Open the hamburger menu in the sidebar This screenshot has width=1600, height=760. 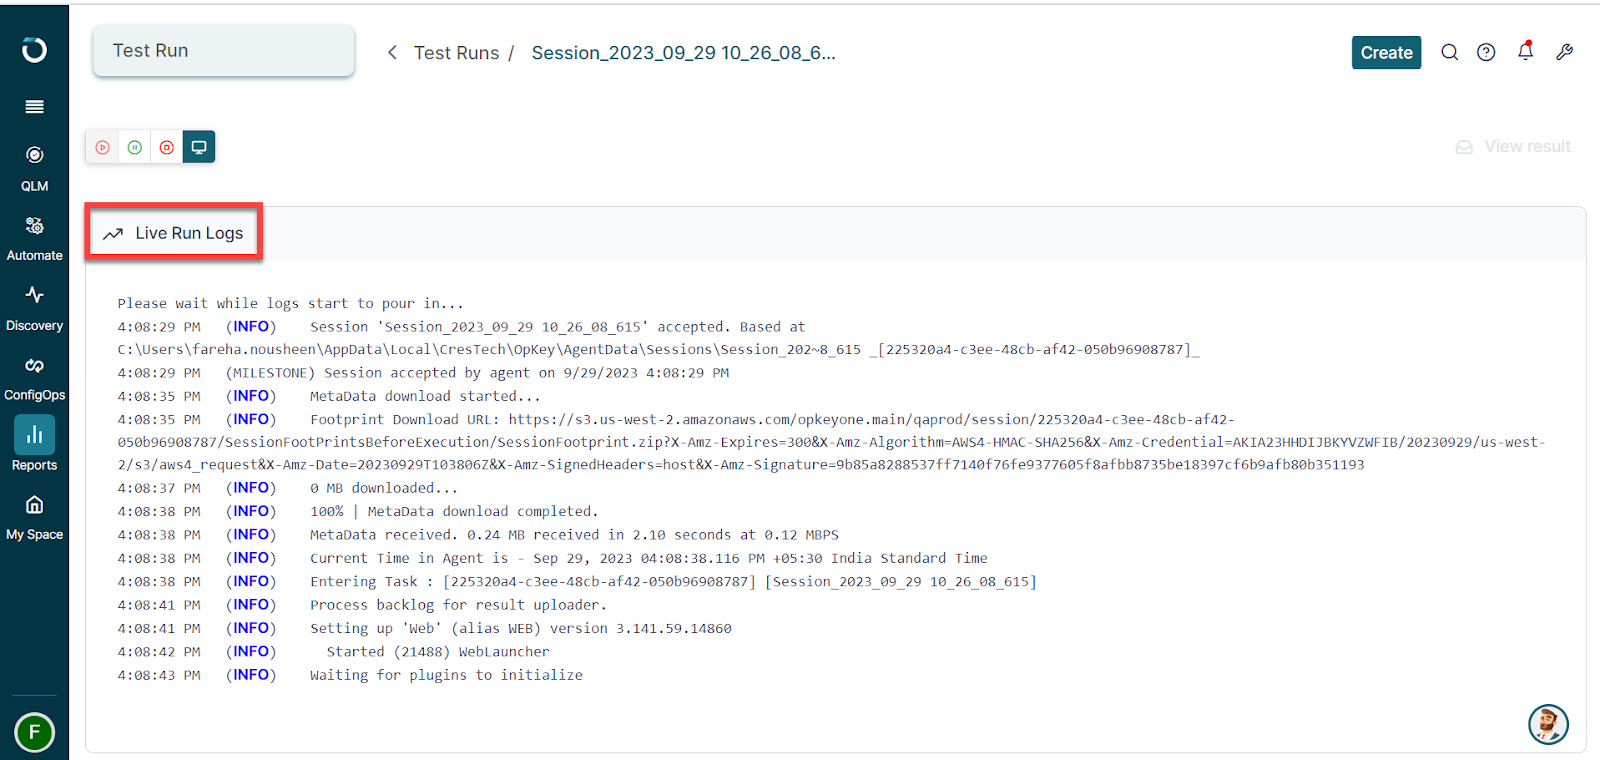click(34, 107)
